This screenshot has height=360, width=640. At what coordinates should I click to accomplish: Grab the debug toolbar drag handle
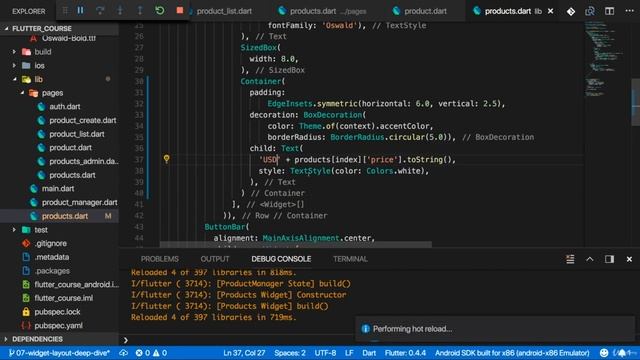(x=65, y=11)
